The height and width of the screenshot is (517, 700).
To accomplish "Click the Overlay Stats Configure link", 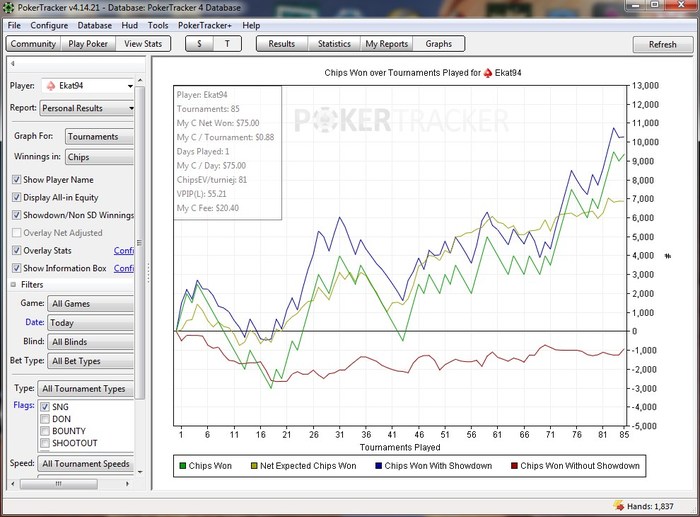I will coord(124,250).
